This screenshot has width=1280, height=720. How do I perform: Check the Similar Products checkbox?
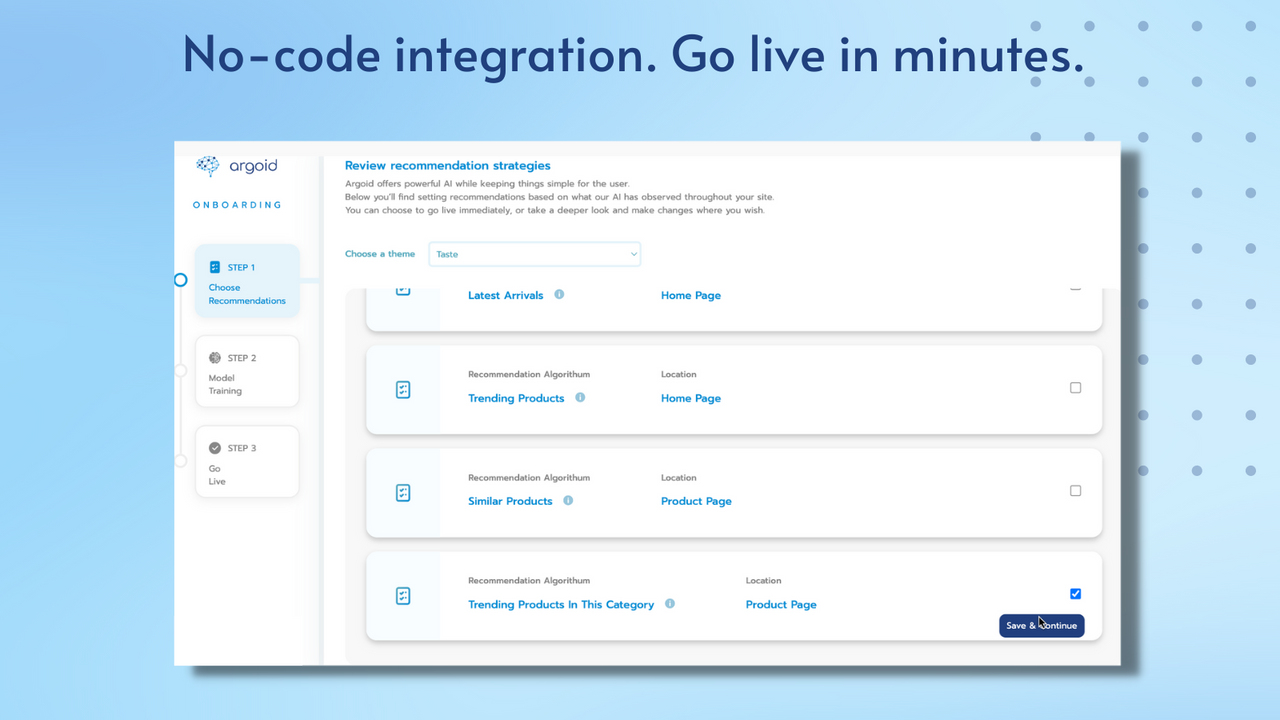pyautogui.click(x=1075, y=490)
